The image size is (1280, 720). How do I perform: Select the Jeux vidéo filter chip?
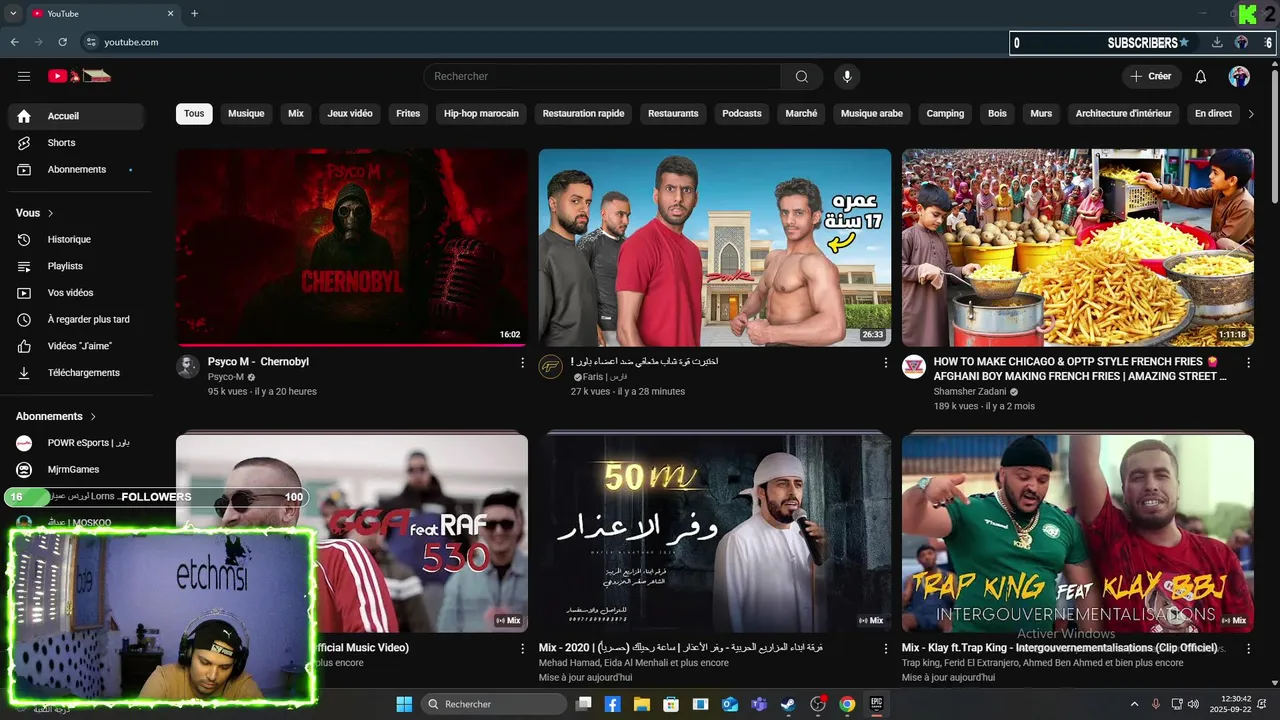point(350,114)
